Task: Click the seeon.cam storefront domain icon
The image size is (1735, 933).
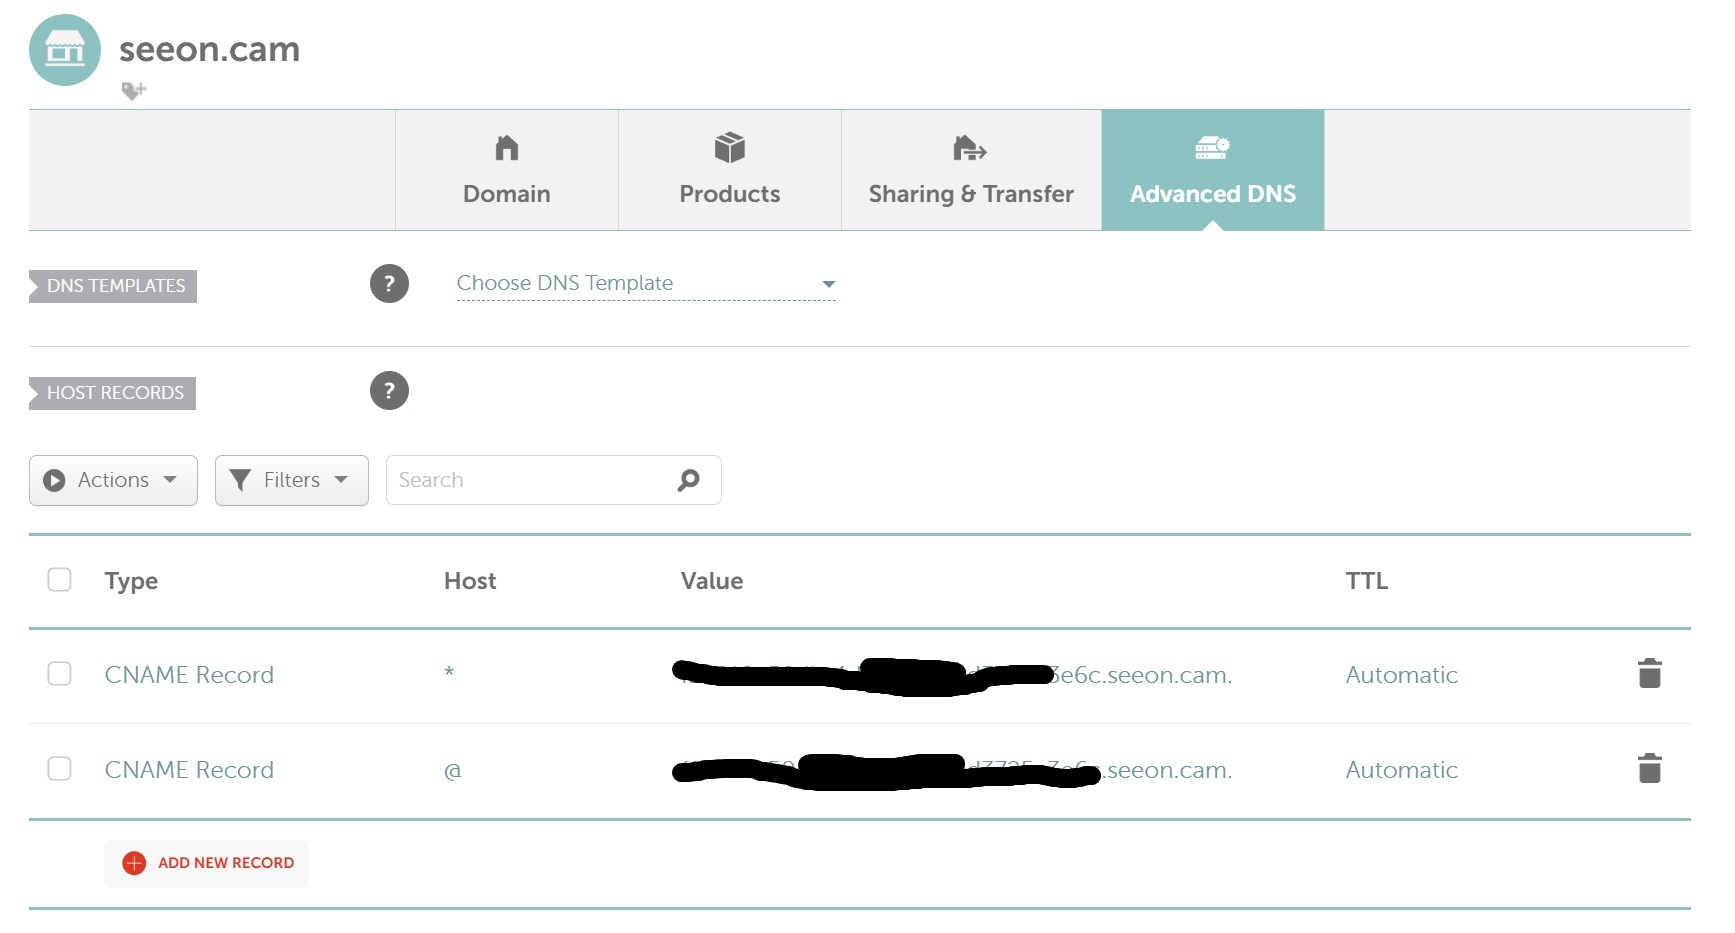Action: tap(65, 50)
